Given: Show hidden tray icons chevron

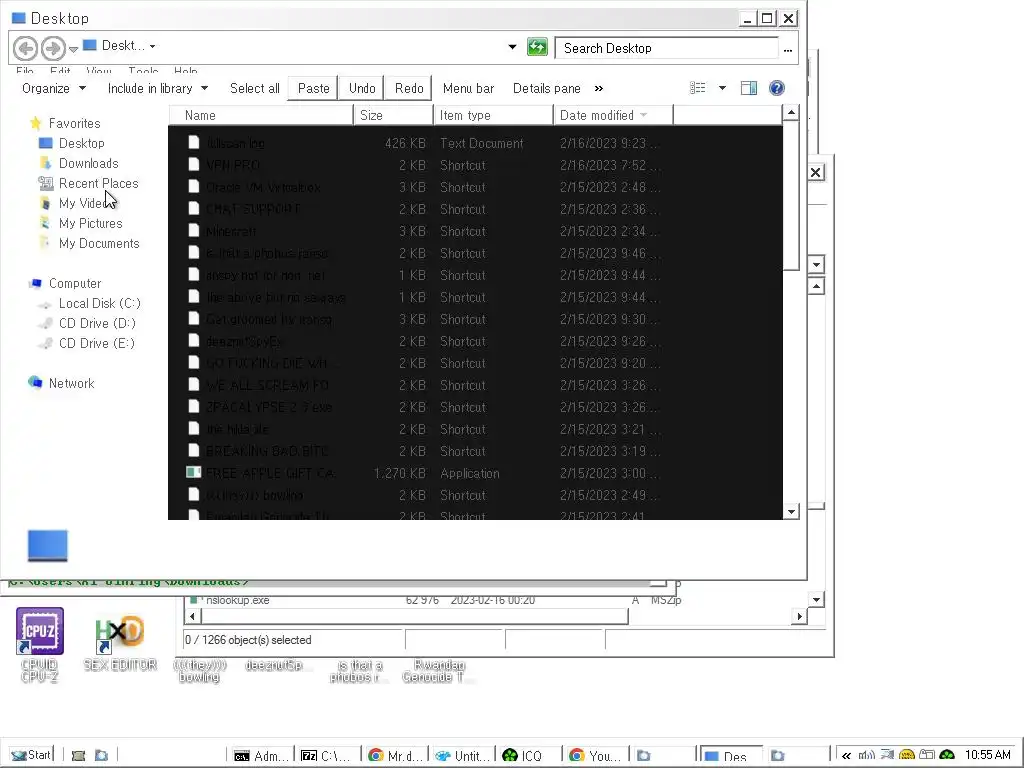Looking at the screenshot, I should click(x=846, y=756).
